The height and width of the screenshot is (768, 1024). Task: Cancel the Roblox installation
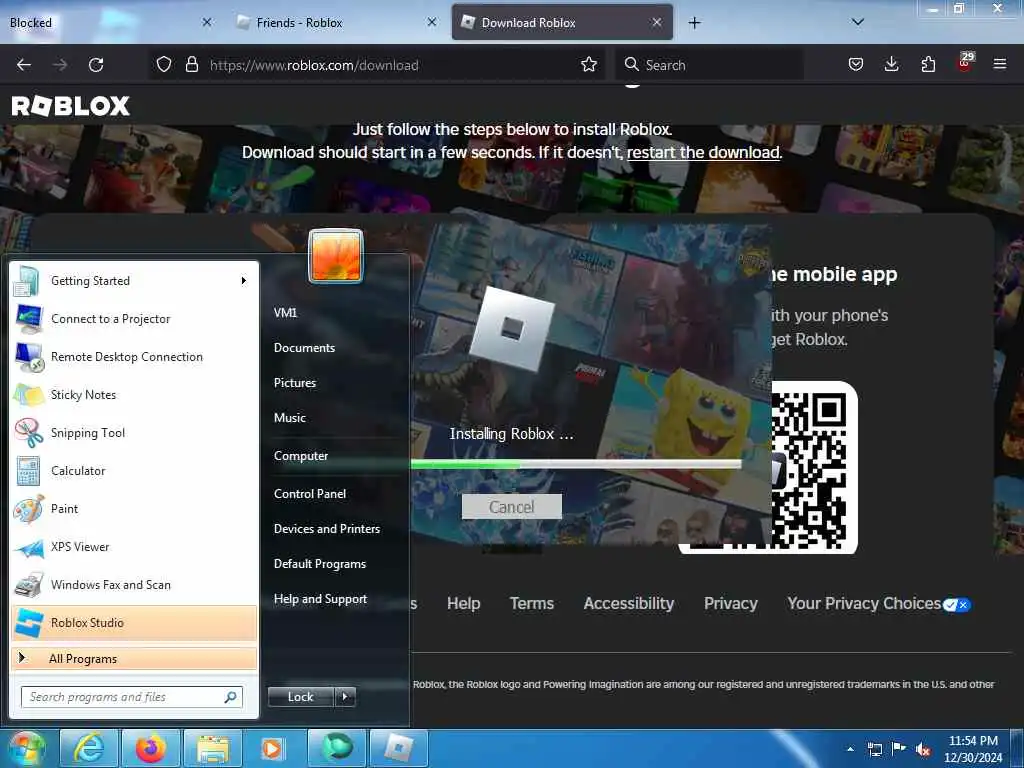pos(511,507)
